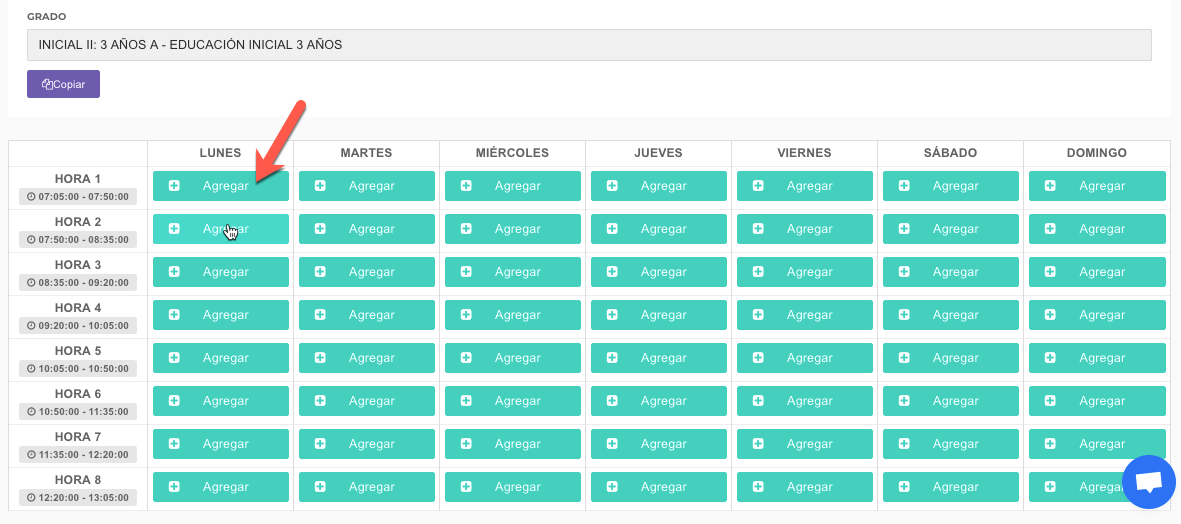Screen dimensions: 1181x524
Task: Add a class on Sábado Hora 7
Action: click(951, 444)
